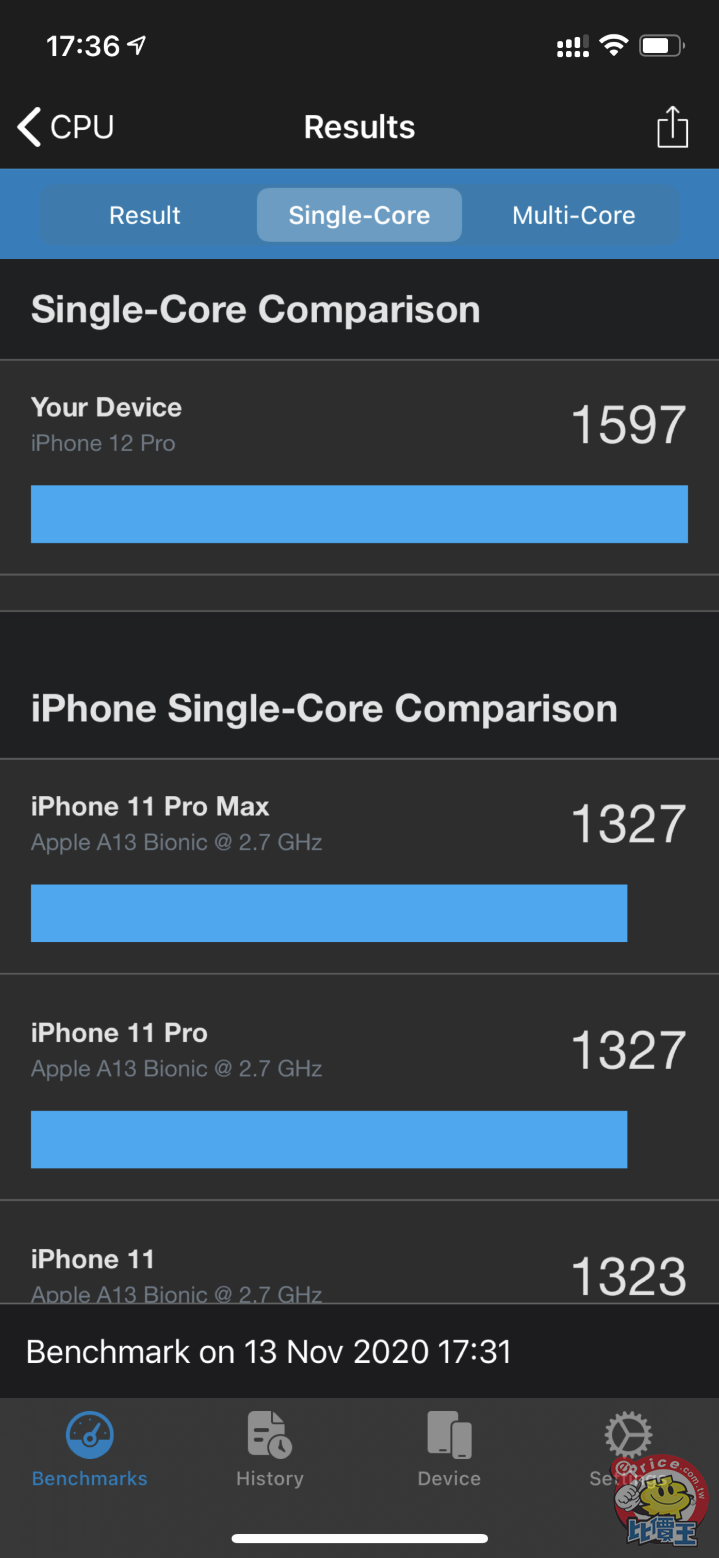
Task: Tap the cellular signal bars icon
Action: [x=572, y=47]
